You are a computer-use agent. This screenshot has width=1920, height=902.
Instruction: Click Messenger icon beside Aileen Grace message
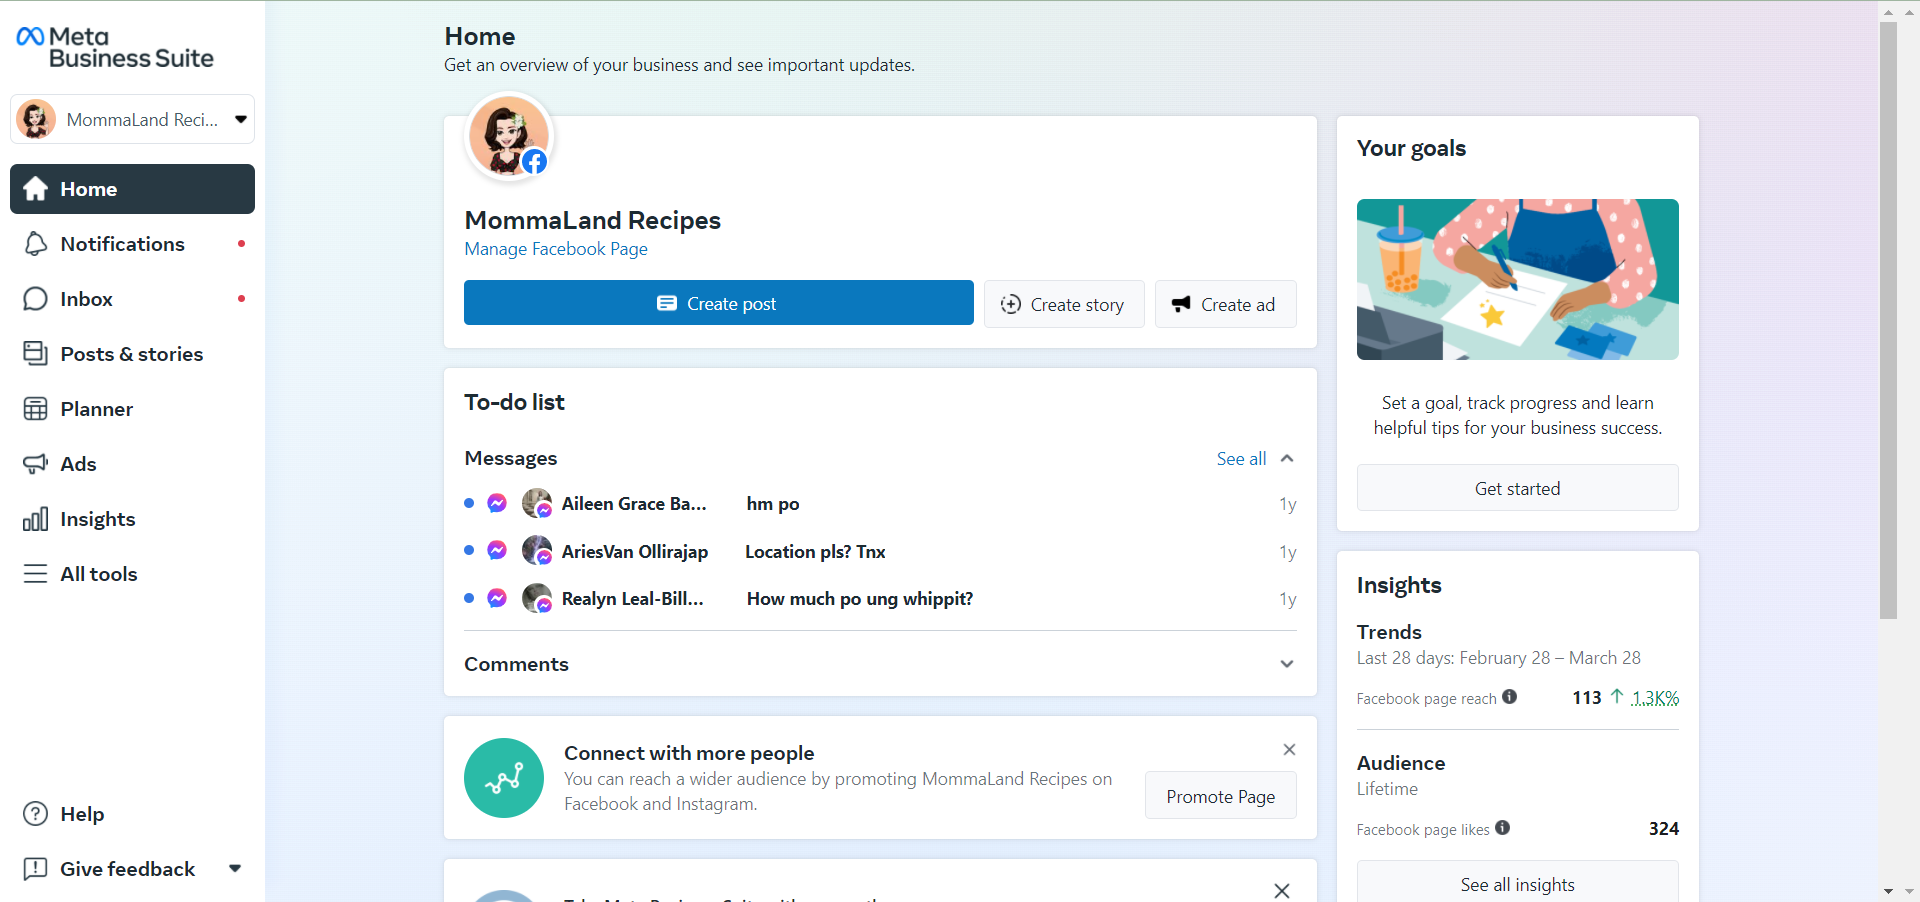tap(497, 504)
